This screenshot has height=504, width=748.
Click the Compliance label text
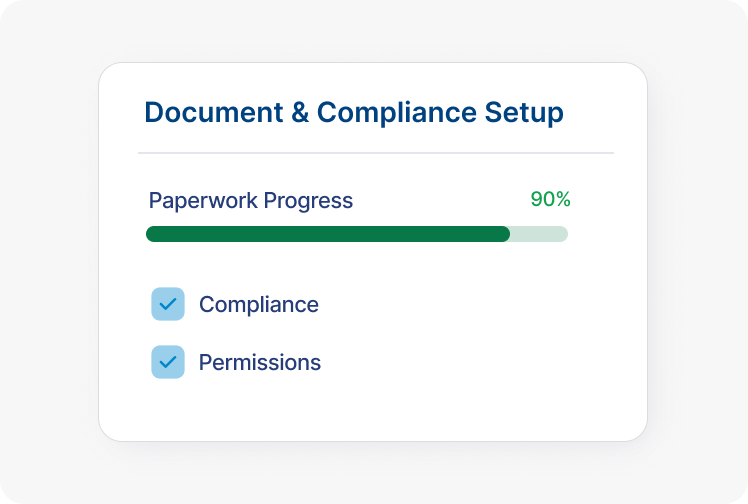(258, 304)
